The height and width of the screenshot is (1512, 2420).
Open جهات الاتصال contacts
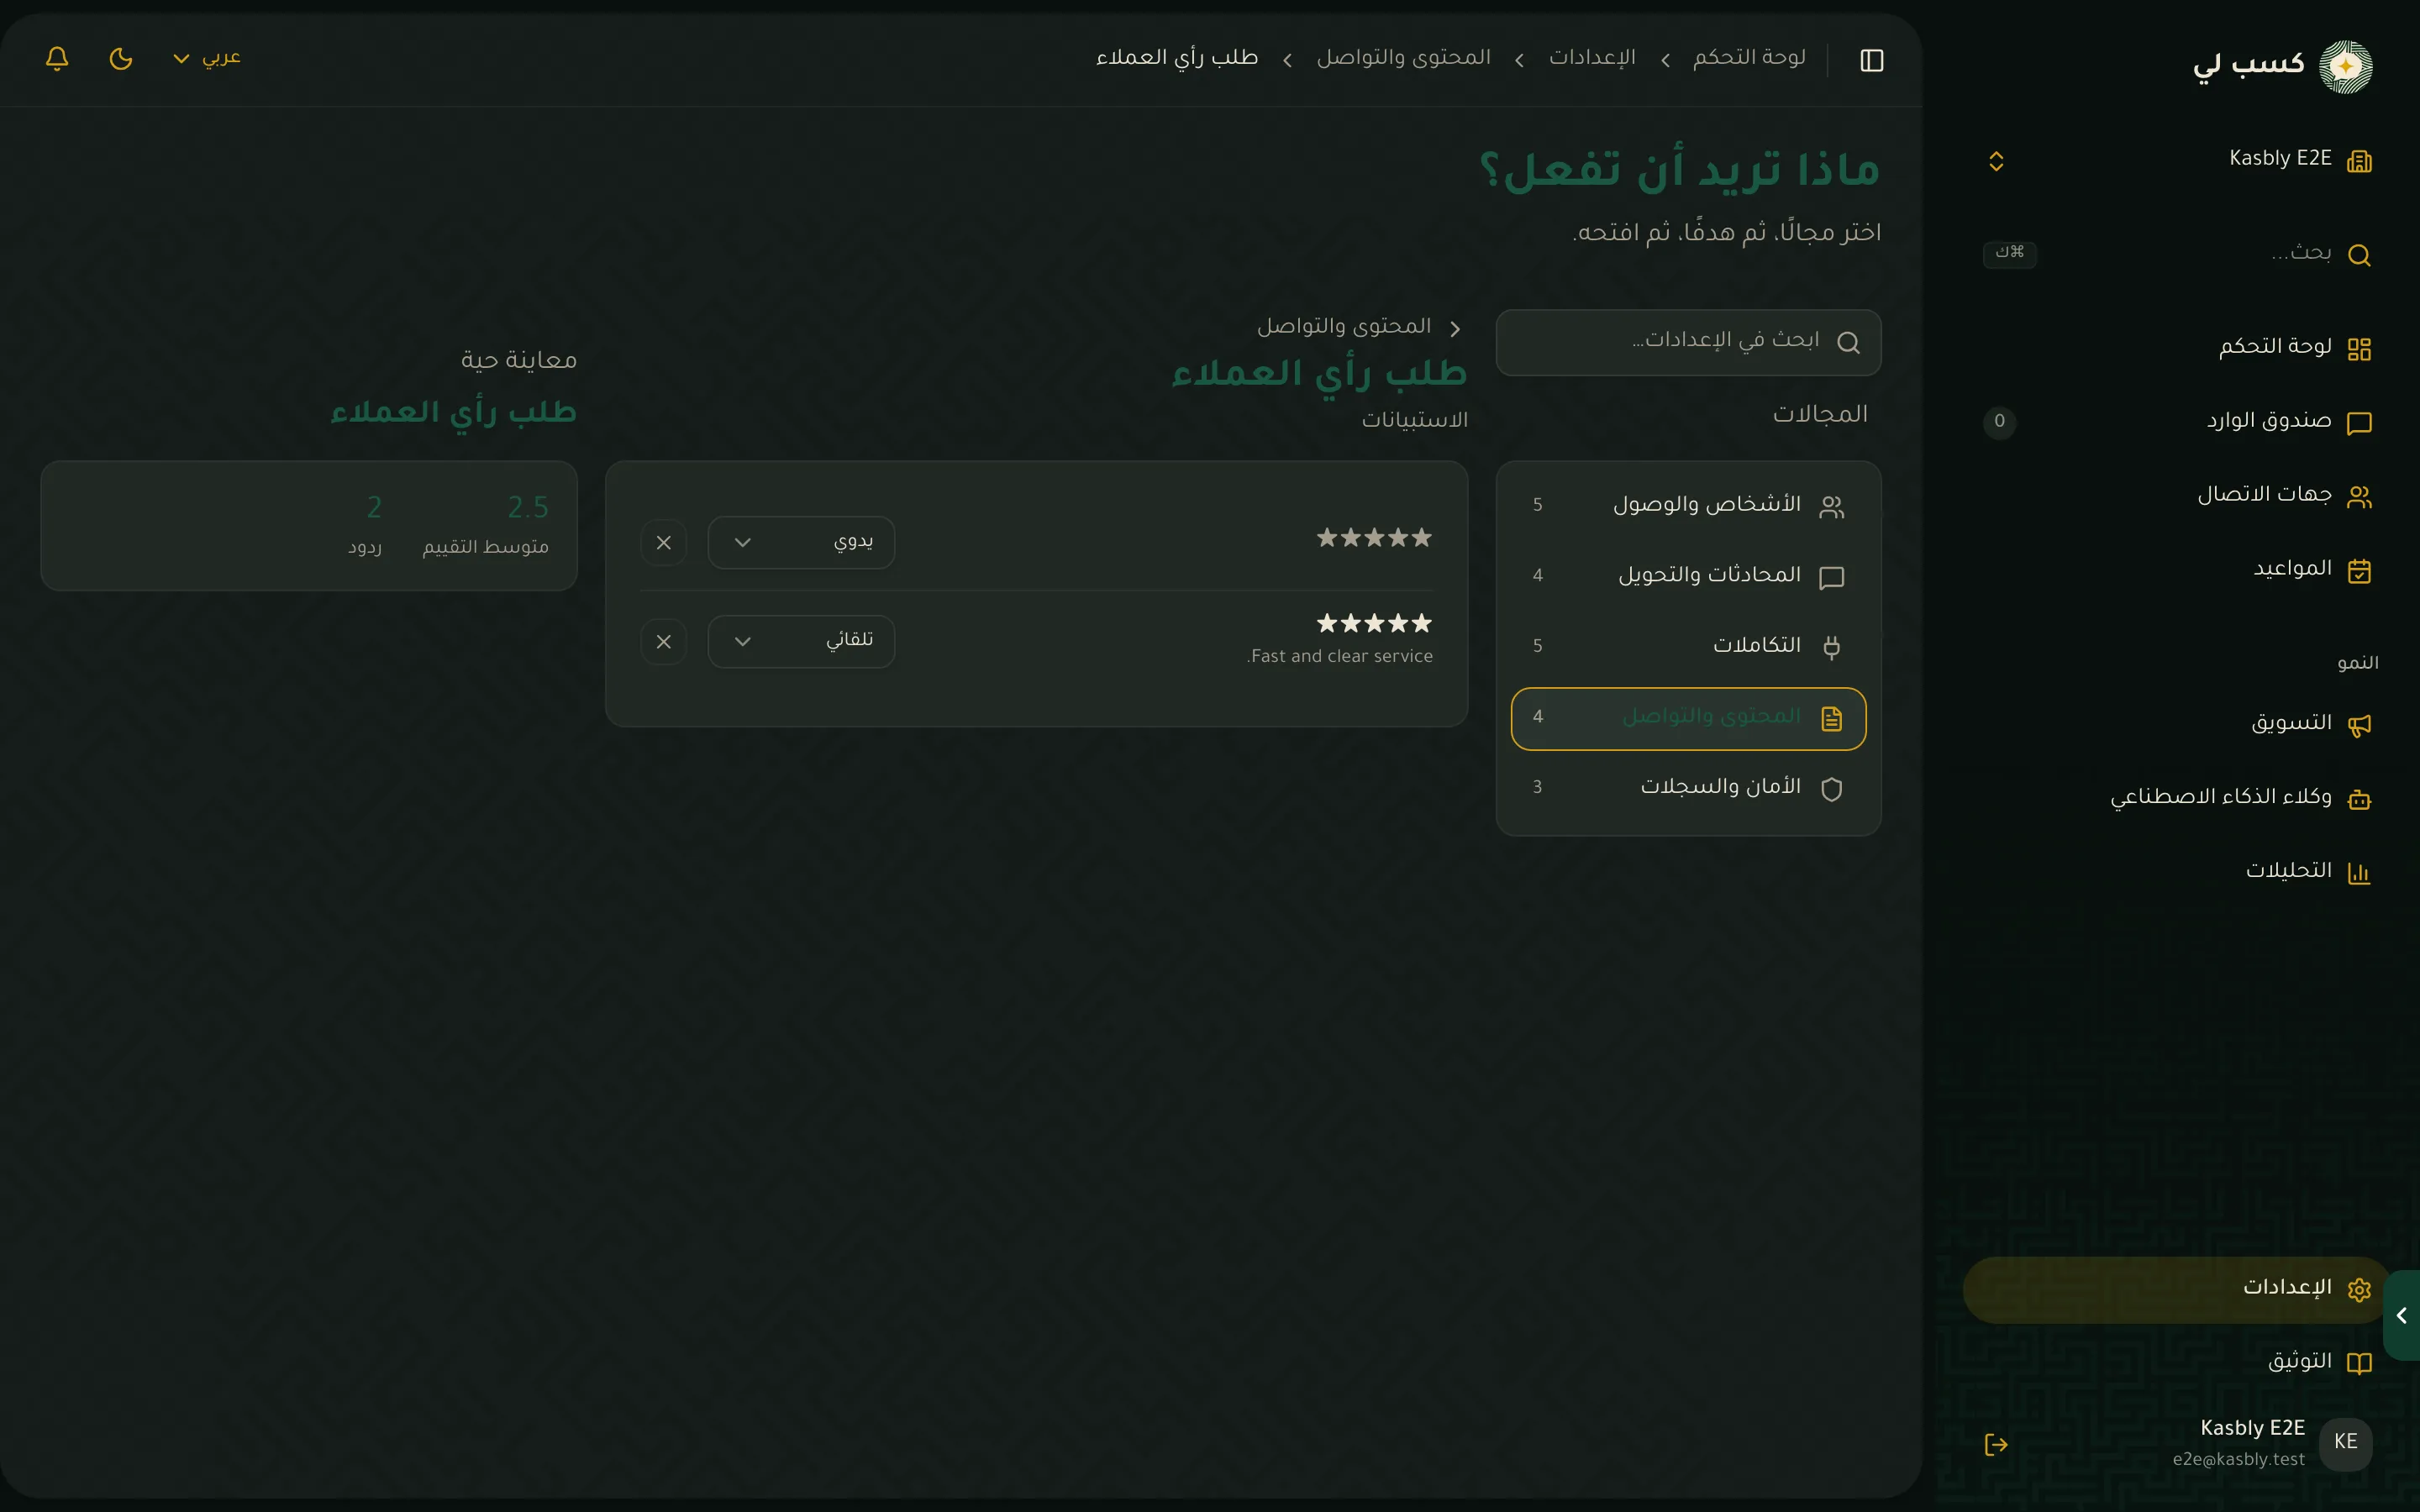[x=2180, y=496]
